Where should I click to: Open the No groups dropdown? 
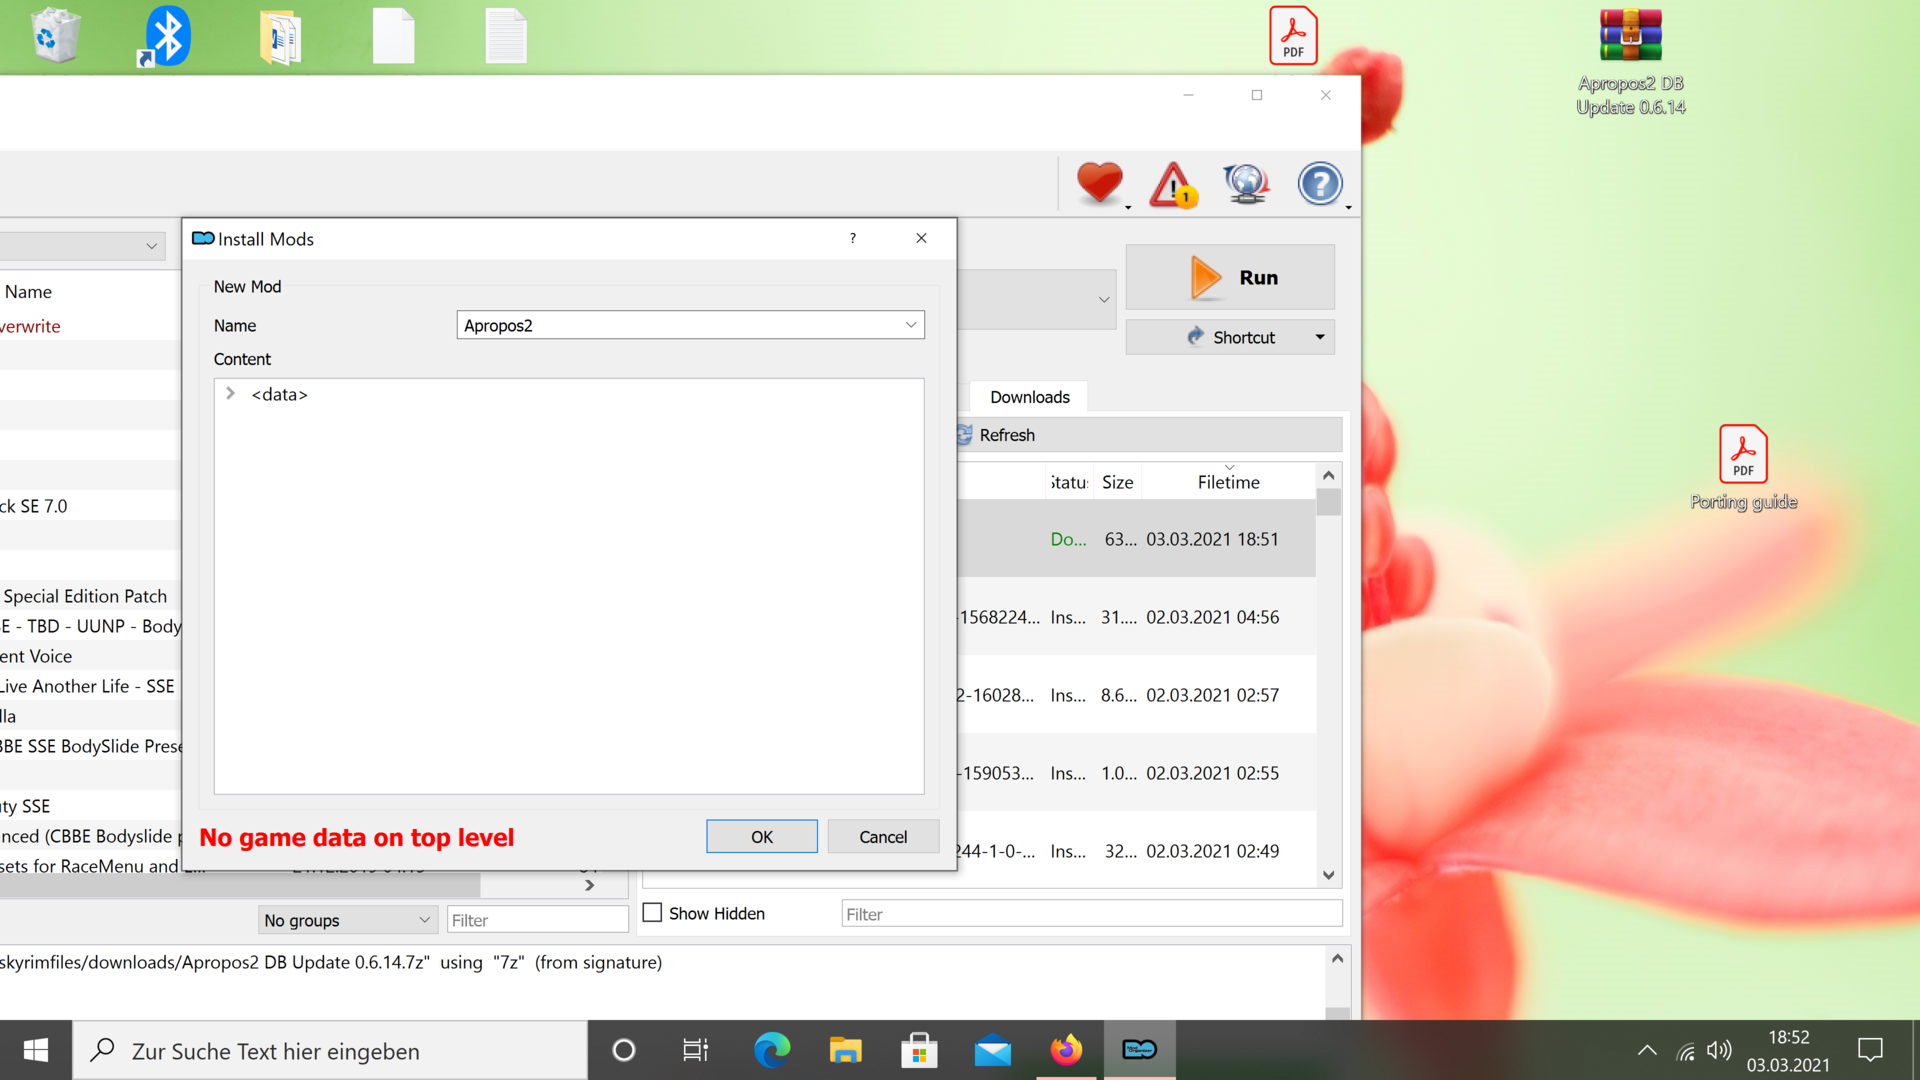point(347,920)
